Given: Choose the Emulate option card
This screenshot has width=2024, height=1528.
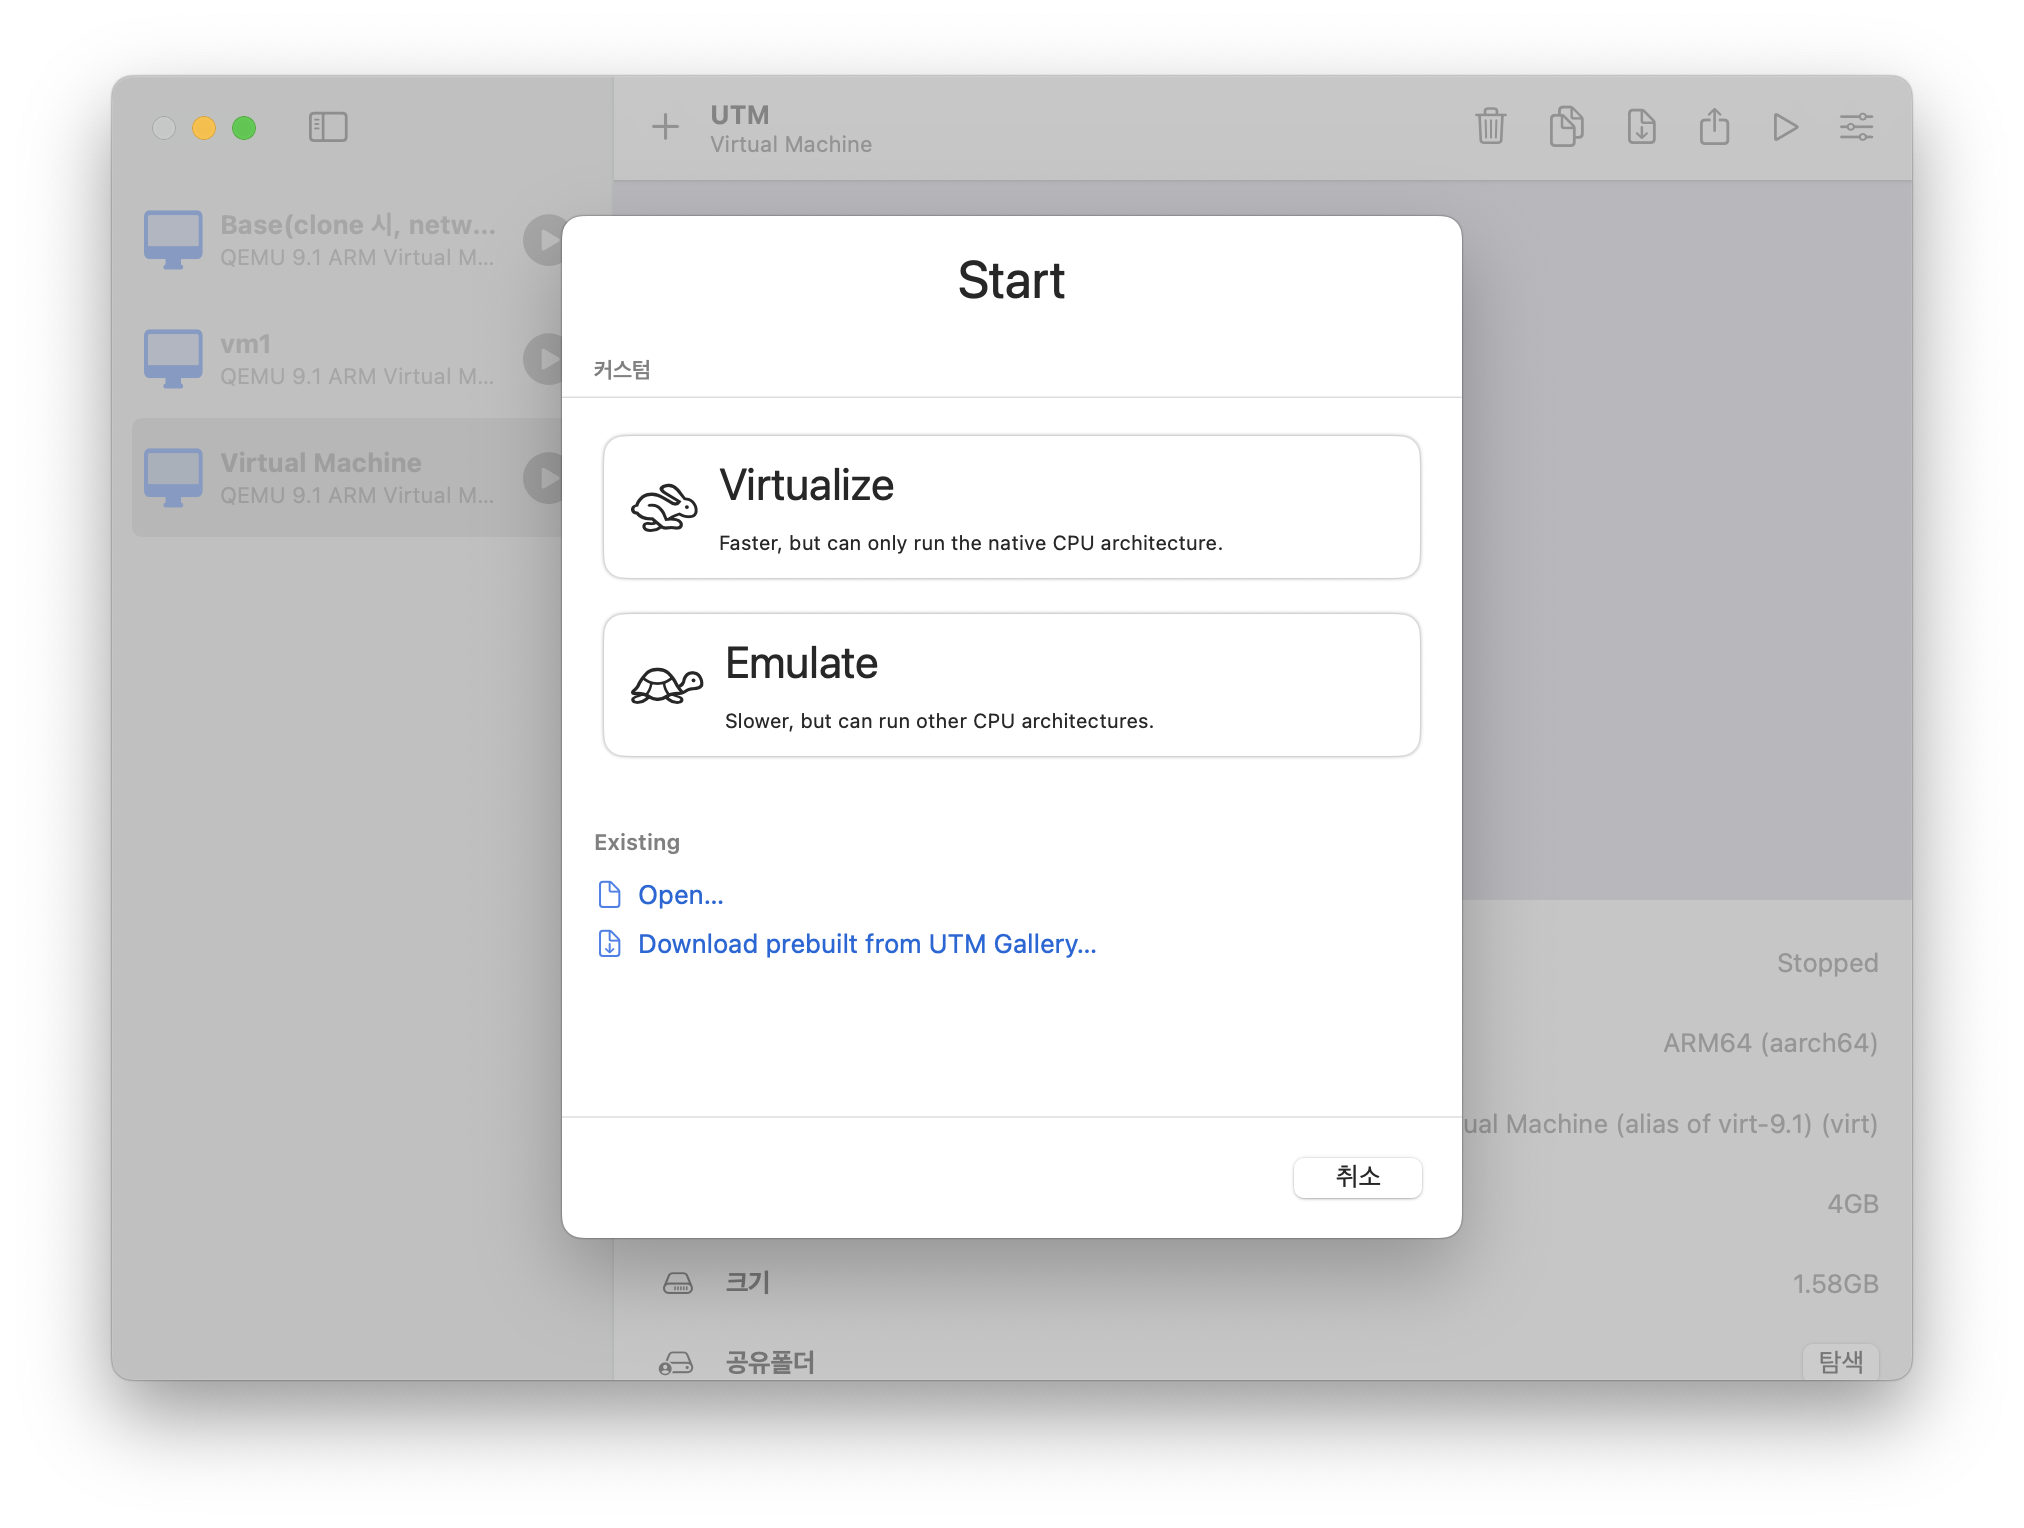Looking at the screenshot, I should [x=1011, y=685].
